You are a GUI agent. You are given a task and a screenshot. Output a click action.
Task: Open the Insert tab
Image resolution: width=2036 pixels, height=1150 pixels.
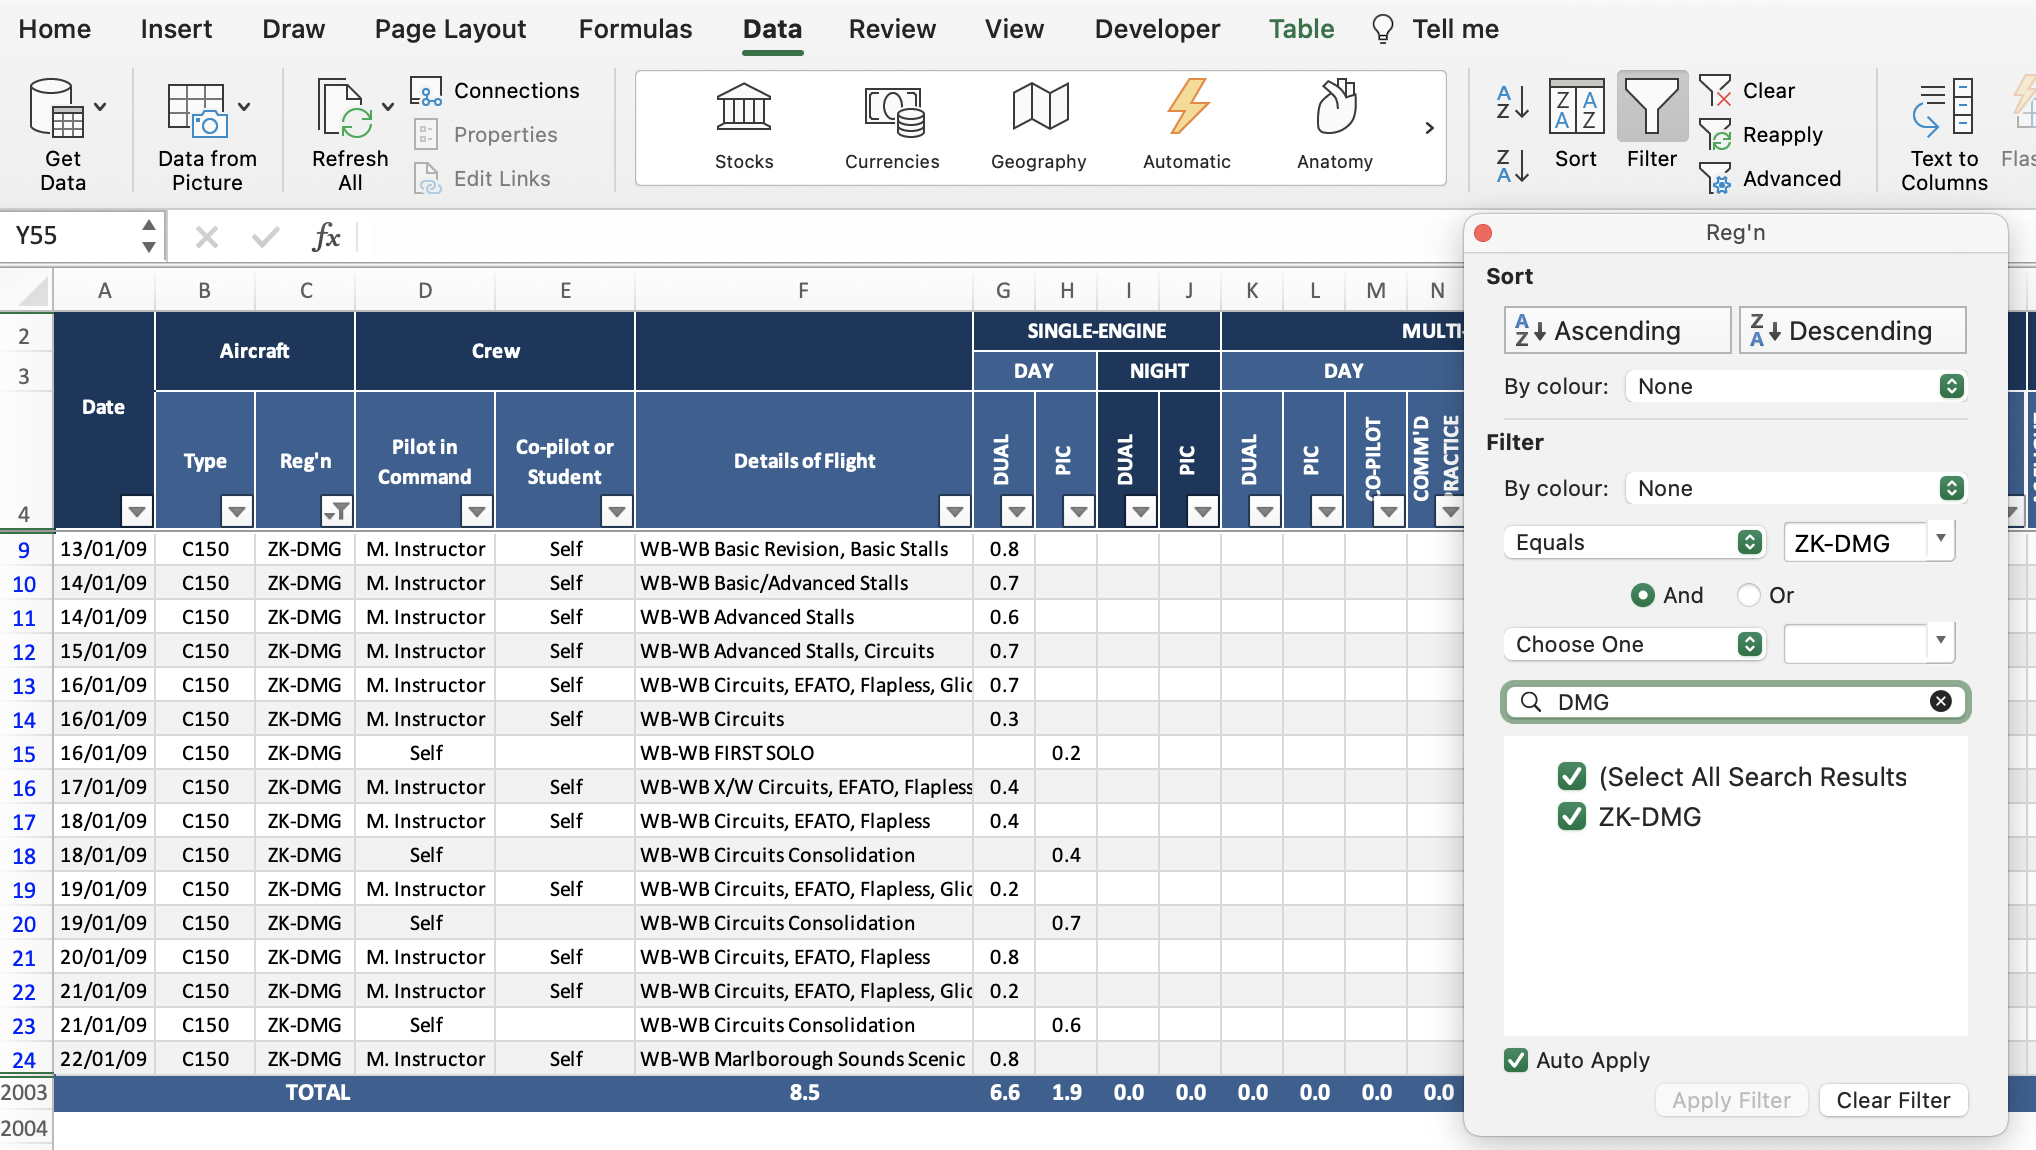tap(176, 29)
